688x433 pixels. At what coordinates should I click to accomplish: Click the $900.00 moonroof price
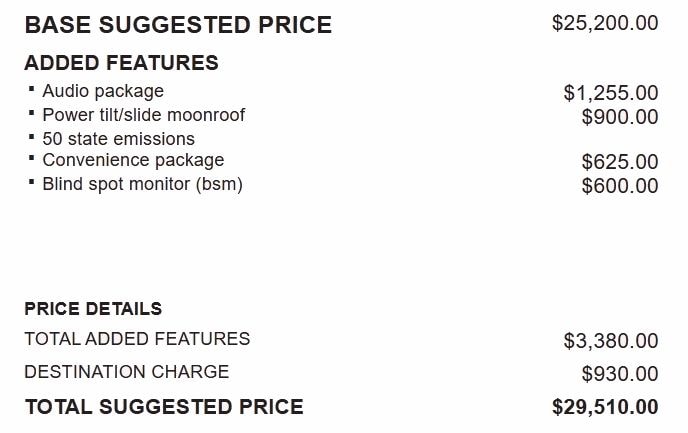(620, 117)
